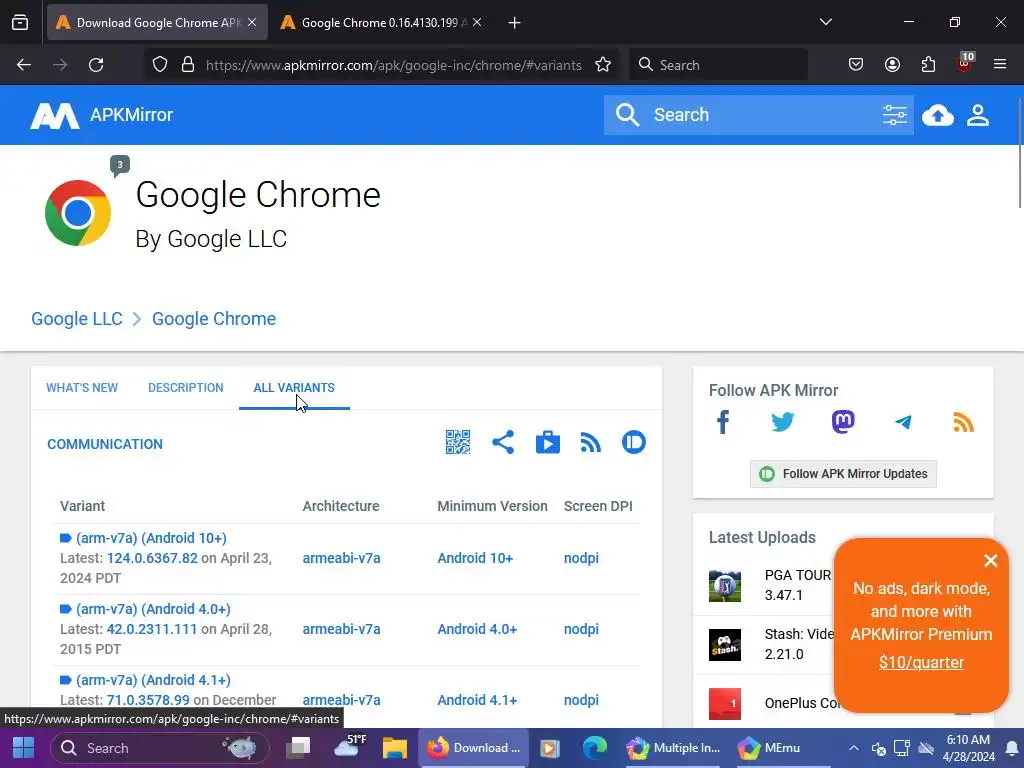Close the Download Google Chrome APK tab
This screenshot has height=768, width=1024.
[x=252, y=22]
